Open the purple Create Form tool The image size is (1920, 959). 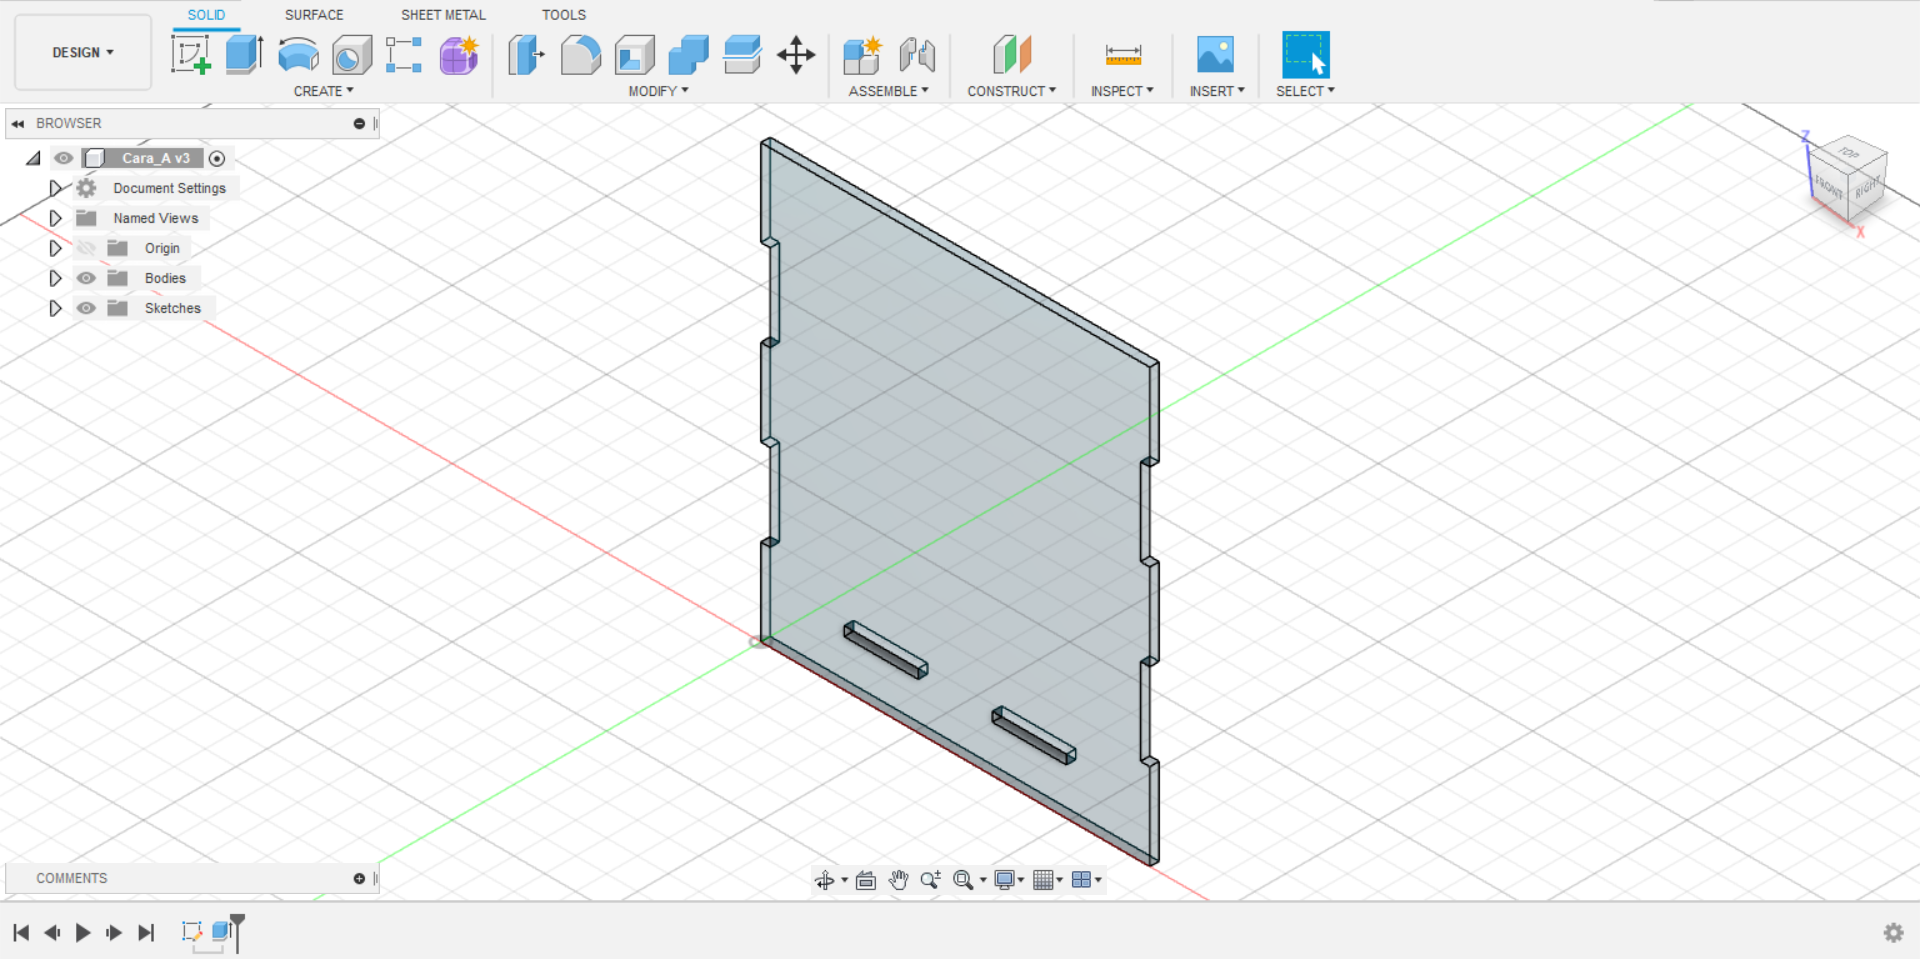pos(459,54)
